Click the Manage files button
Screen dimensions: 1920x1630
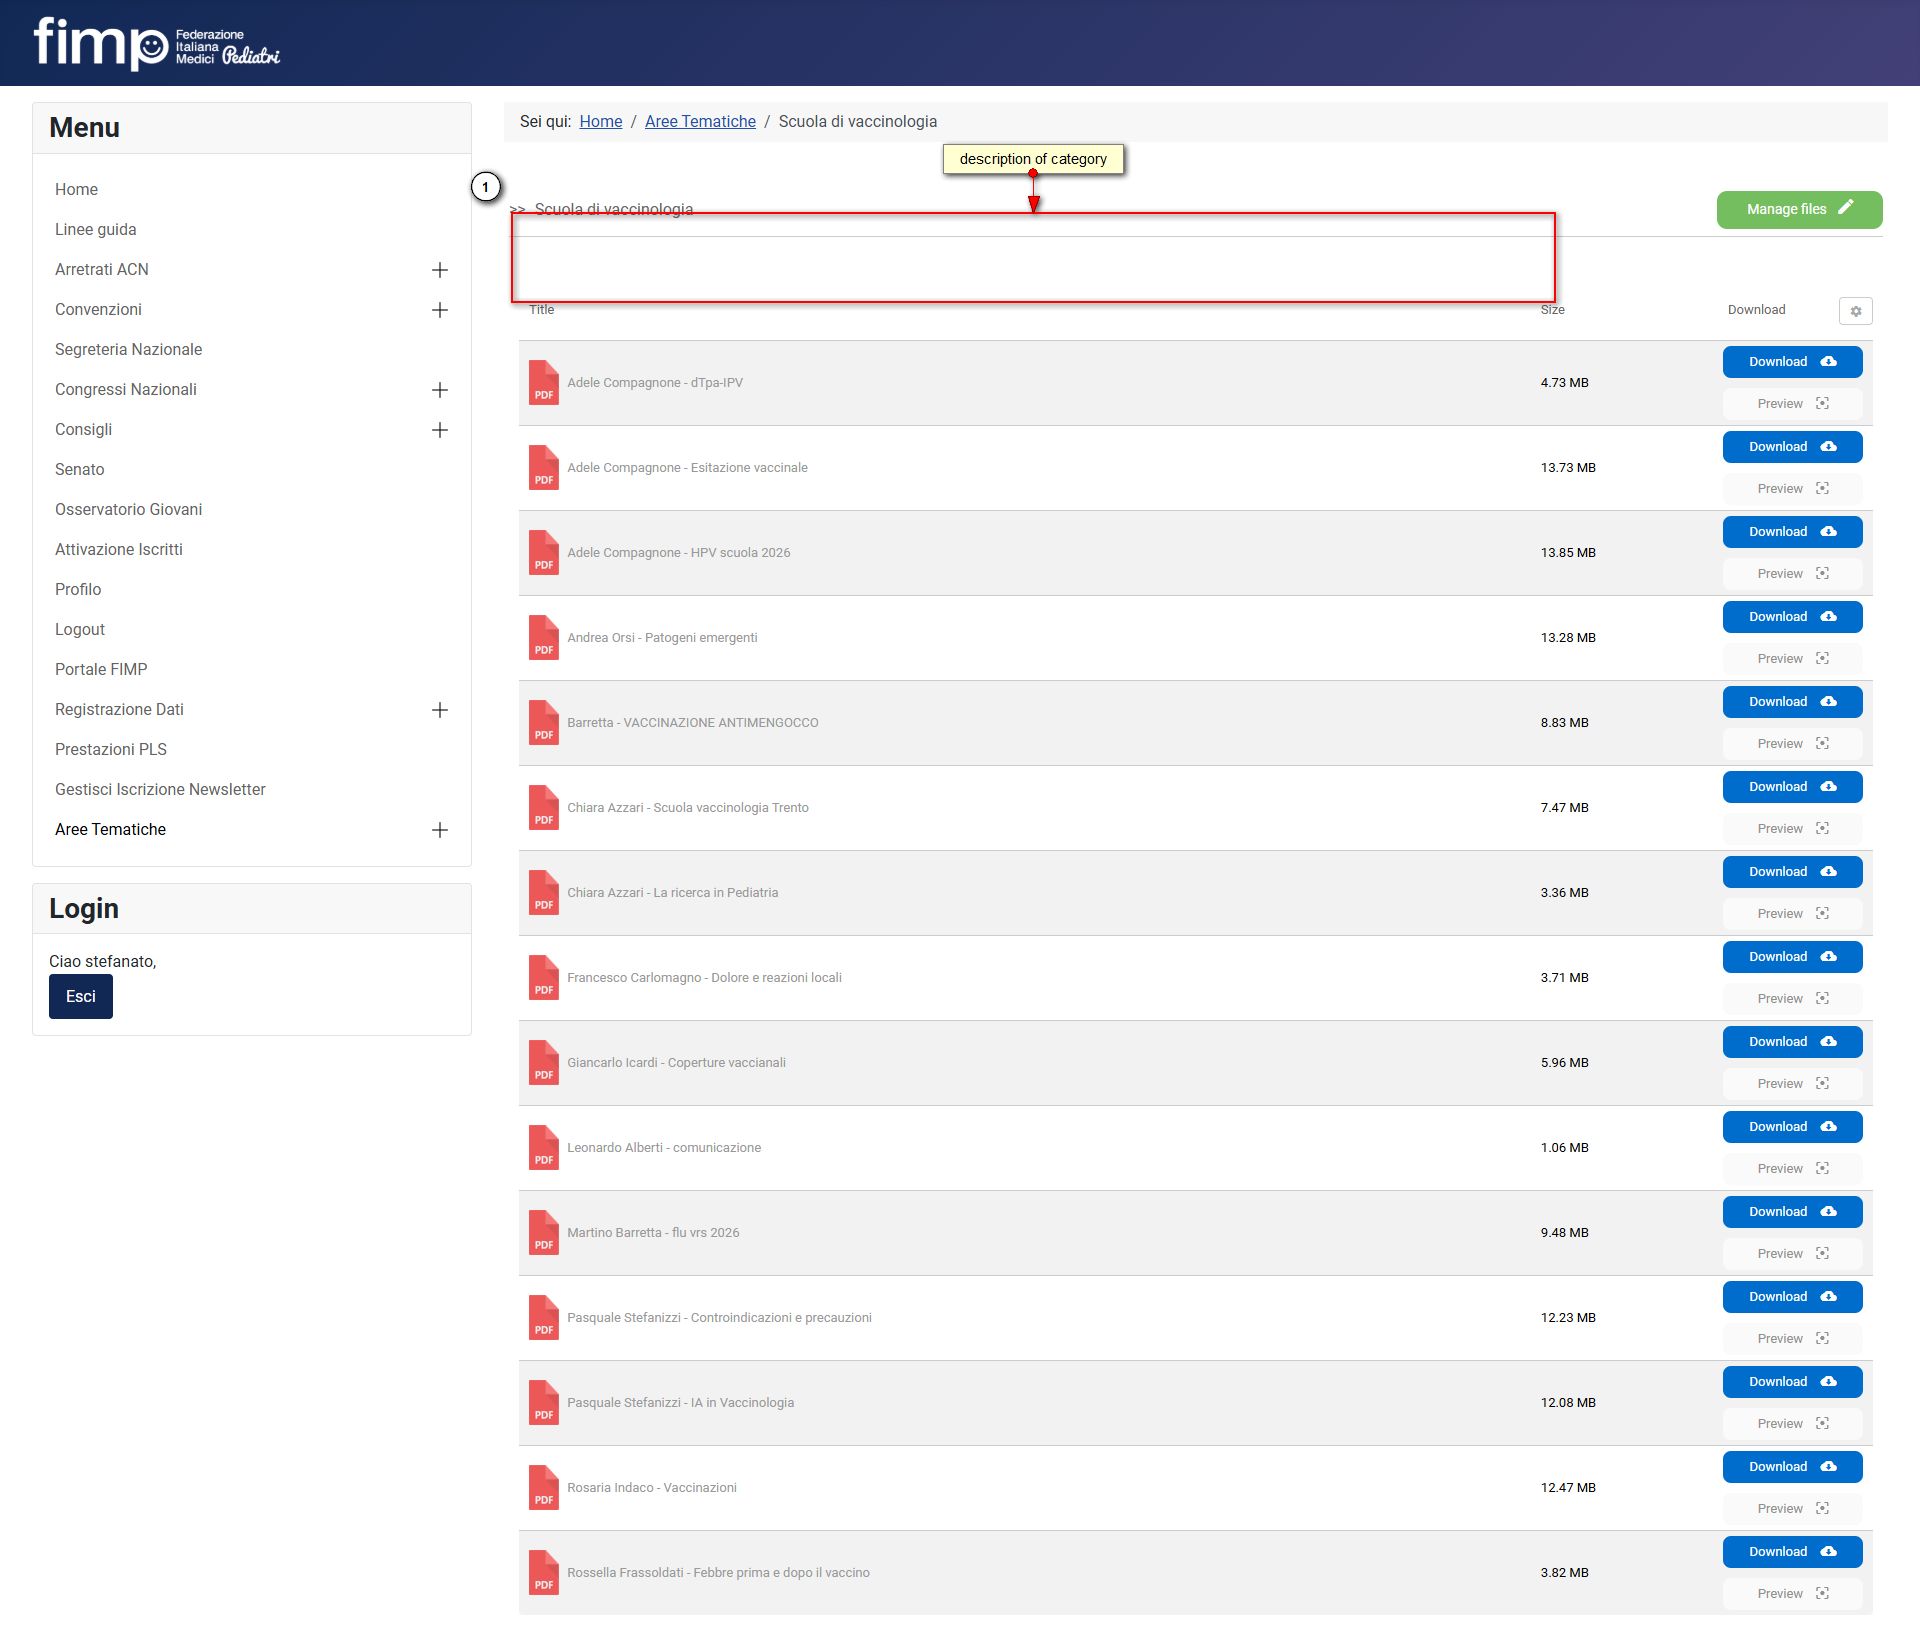click(1799, 209)
